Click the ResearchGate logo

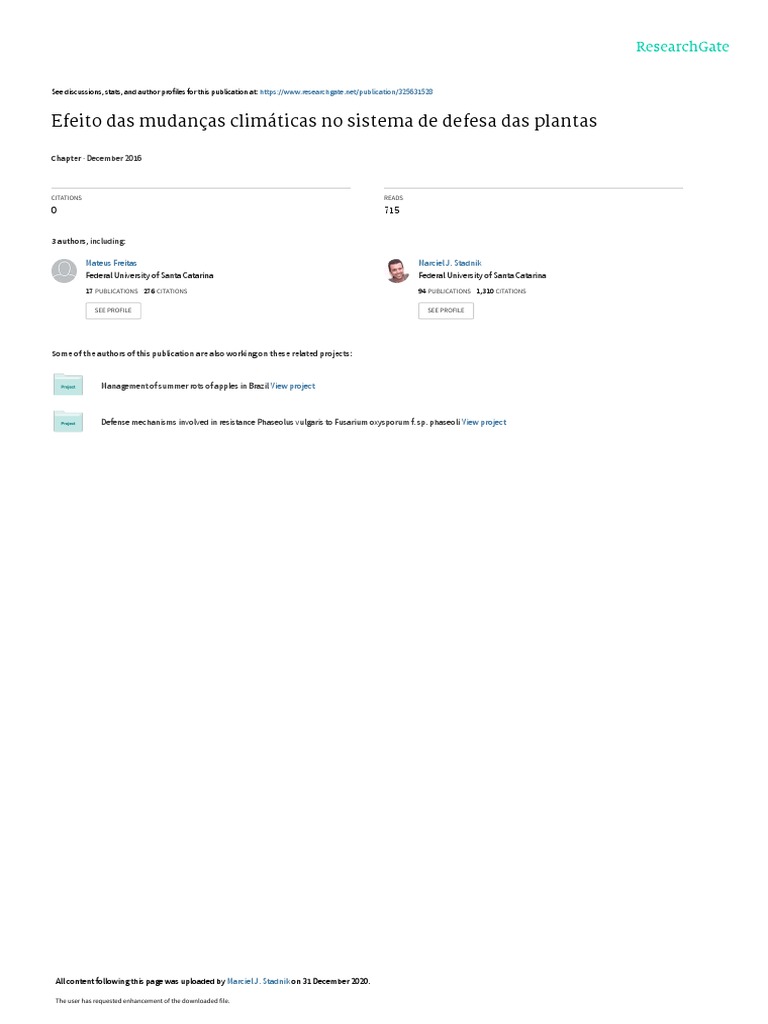click(x=682, y=47)
